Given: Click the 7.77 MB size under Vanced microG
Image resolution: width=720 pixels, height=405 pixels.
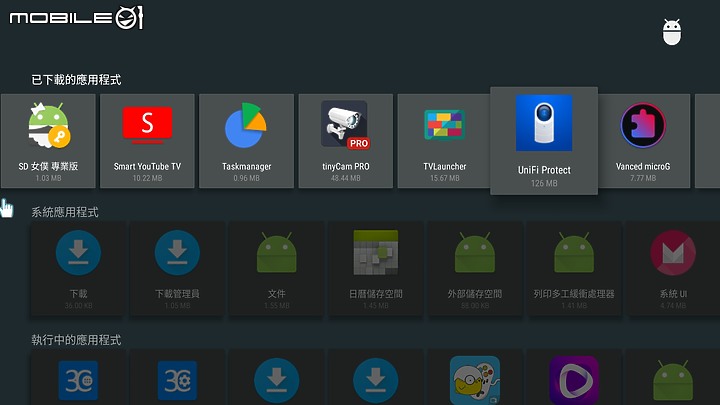Looking at the screenshot, I should [x=643, y=178].
